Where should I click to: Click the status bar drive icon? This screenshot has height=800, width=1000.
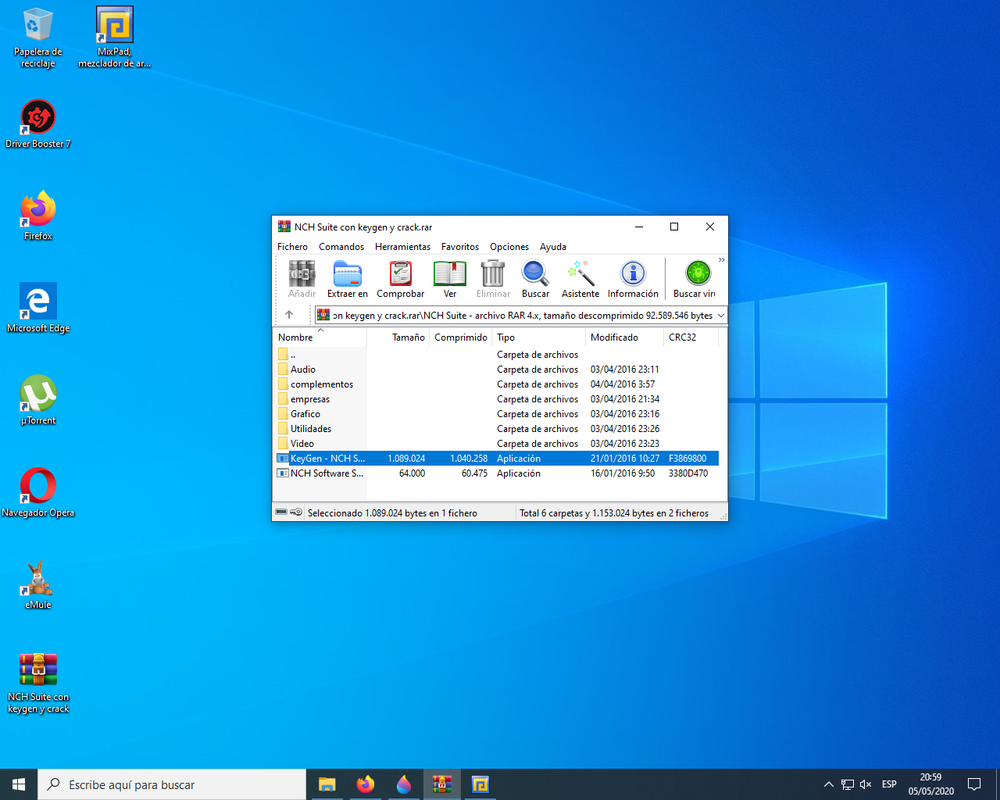coord(281,512)
